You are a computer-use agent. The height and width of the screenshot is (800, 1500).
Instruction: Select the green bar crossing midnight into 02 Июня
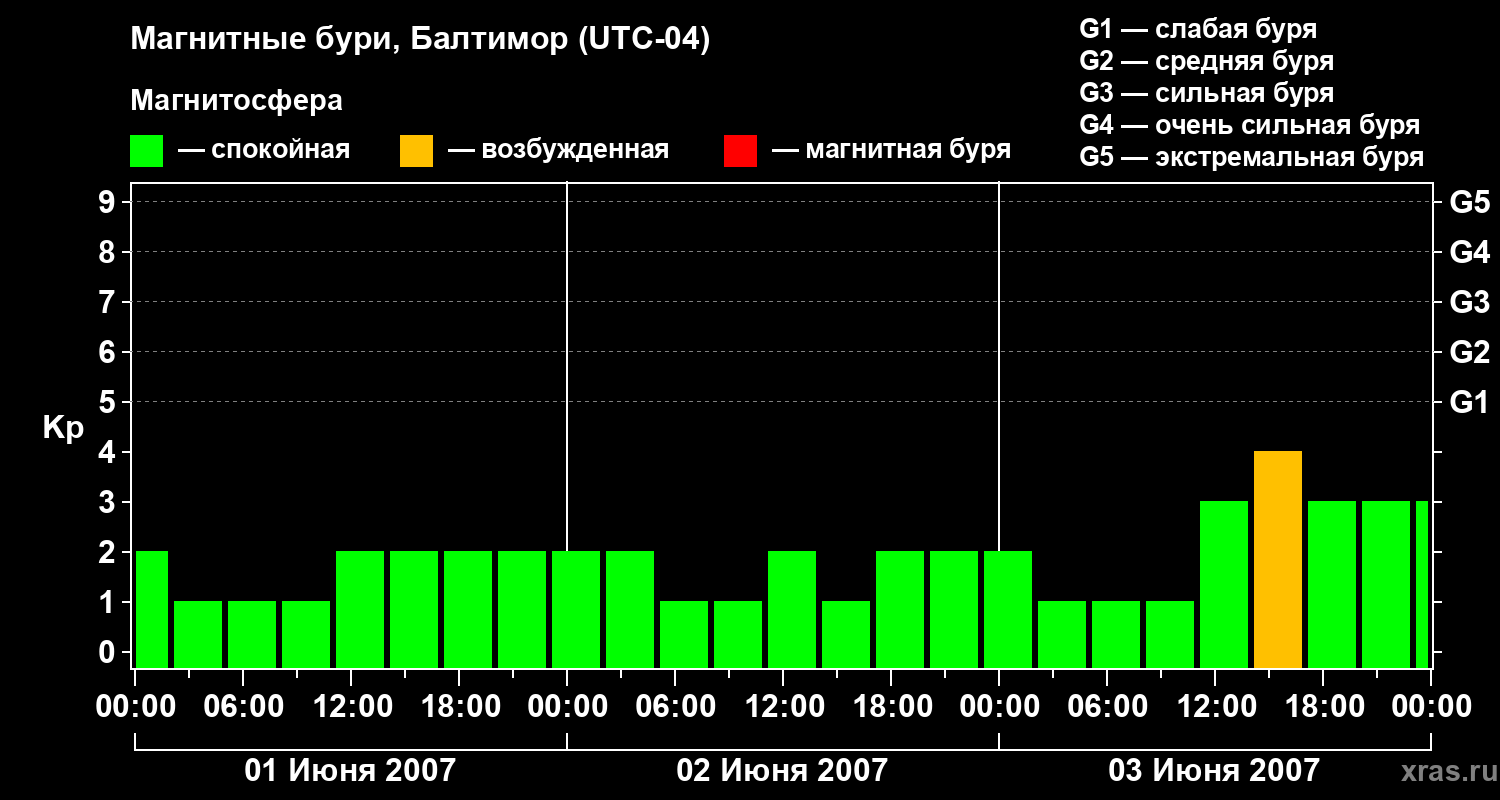pyautogui.click(x=576, y=610)
